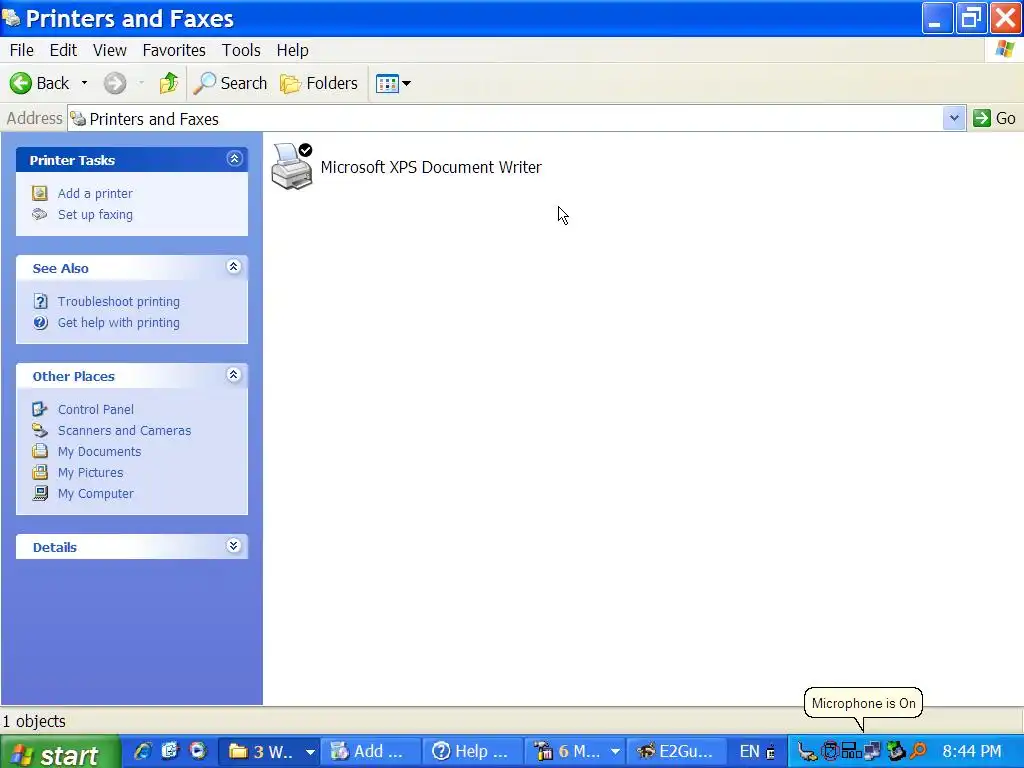
Task: Click the EN language indicator
Action: tap(749, 752)
